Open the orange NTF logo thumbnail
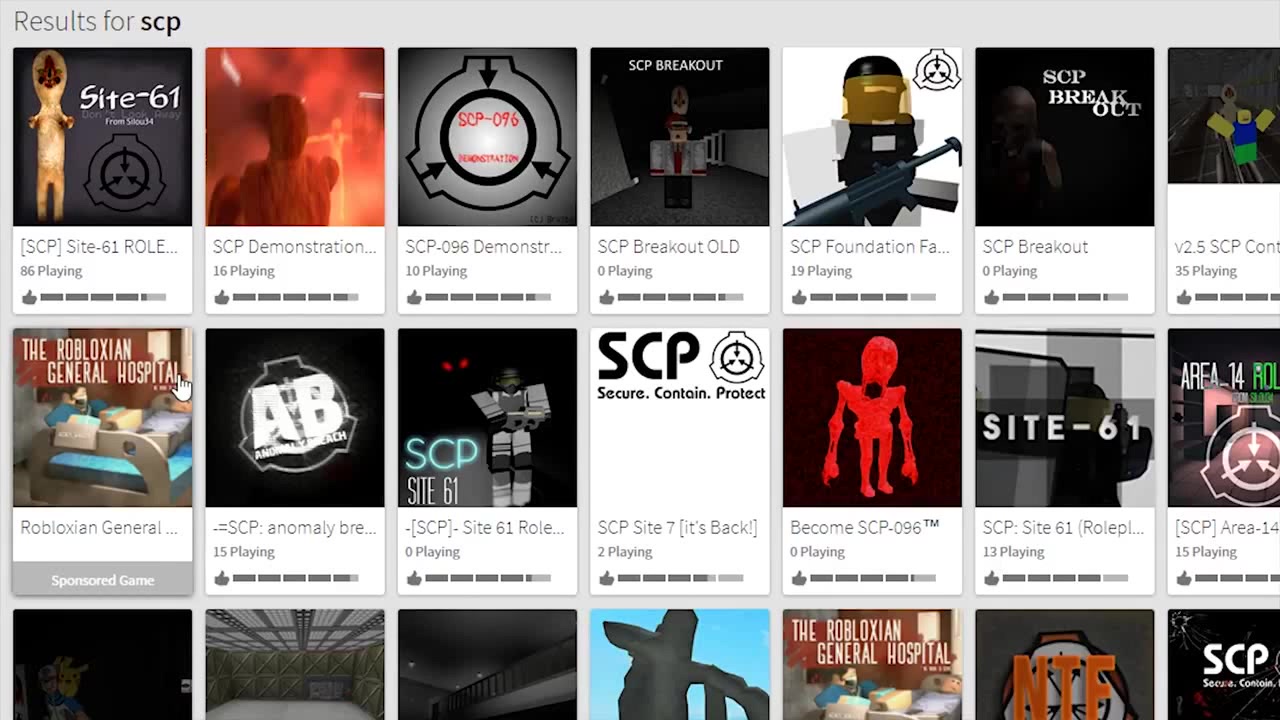This screenshot has height=720, width=1280. [x=1065, y=665]
